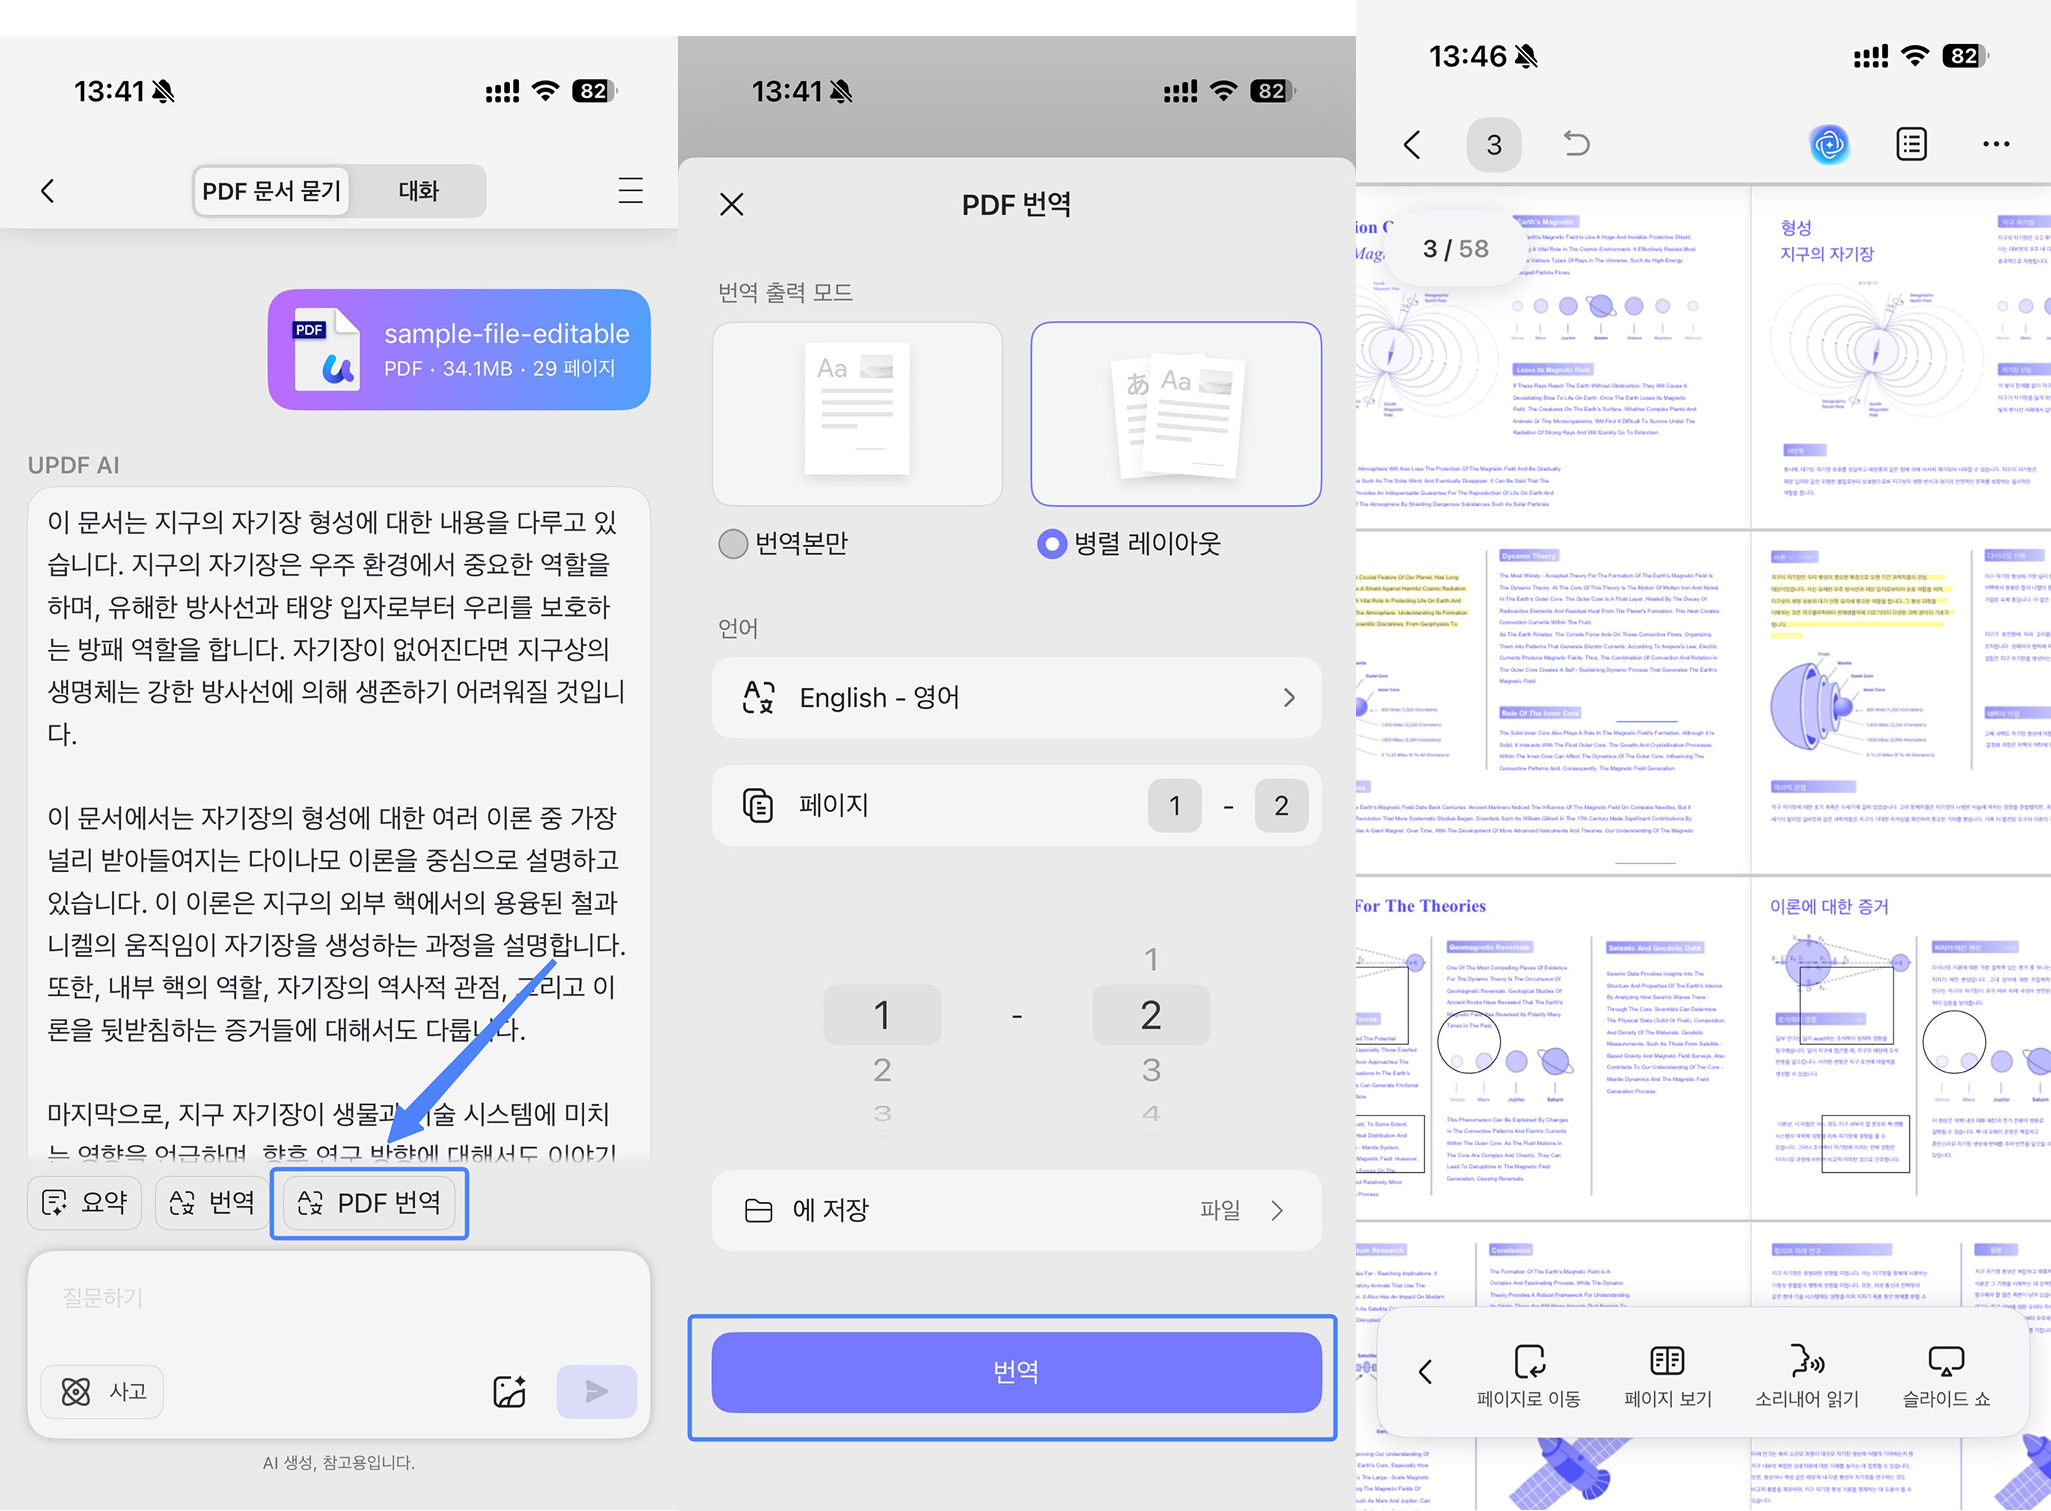This screenshot has width=2051, height=1511.
Task: Open the English 영어 language selector
Action: [x=1016, y=697]
